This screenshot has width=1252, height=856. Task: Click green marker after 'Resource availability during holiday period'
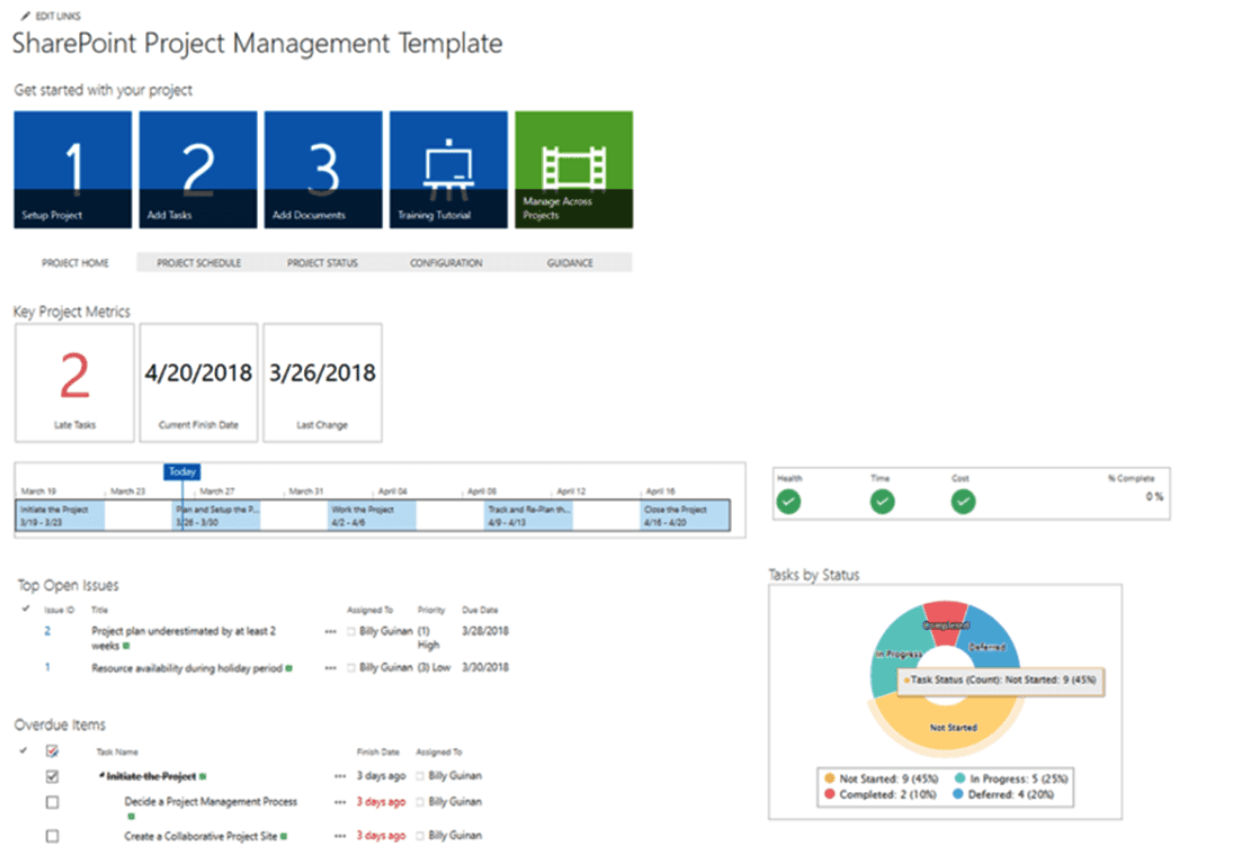pos(289,668)
